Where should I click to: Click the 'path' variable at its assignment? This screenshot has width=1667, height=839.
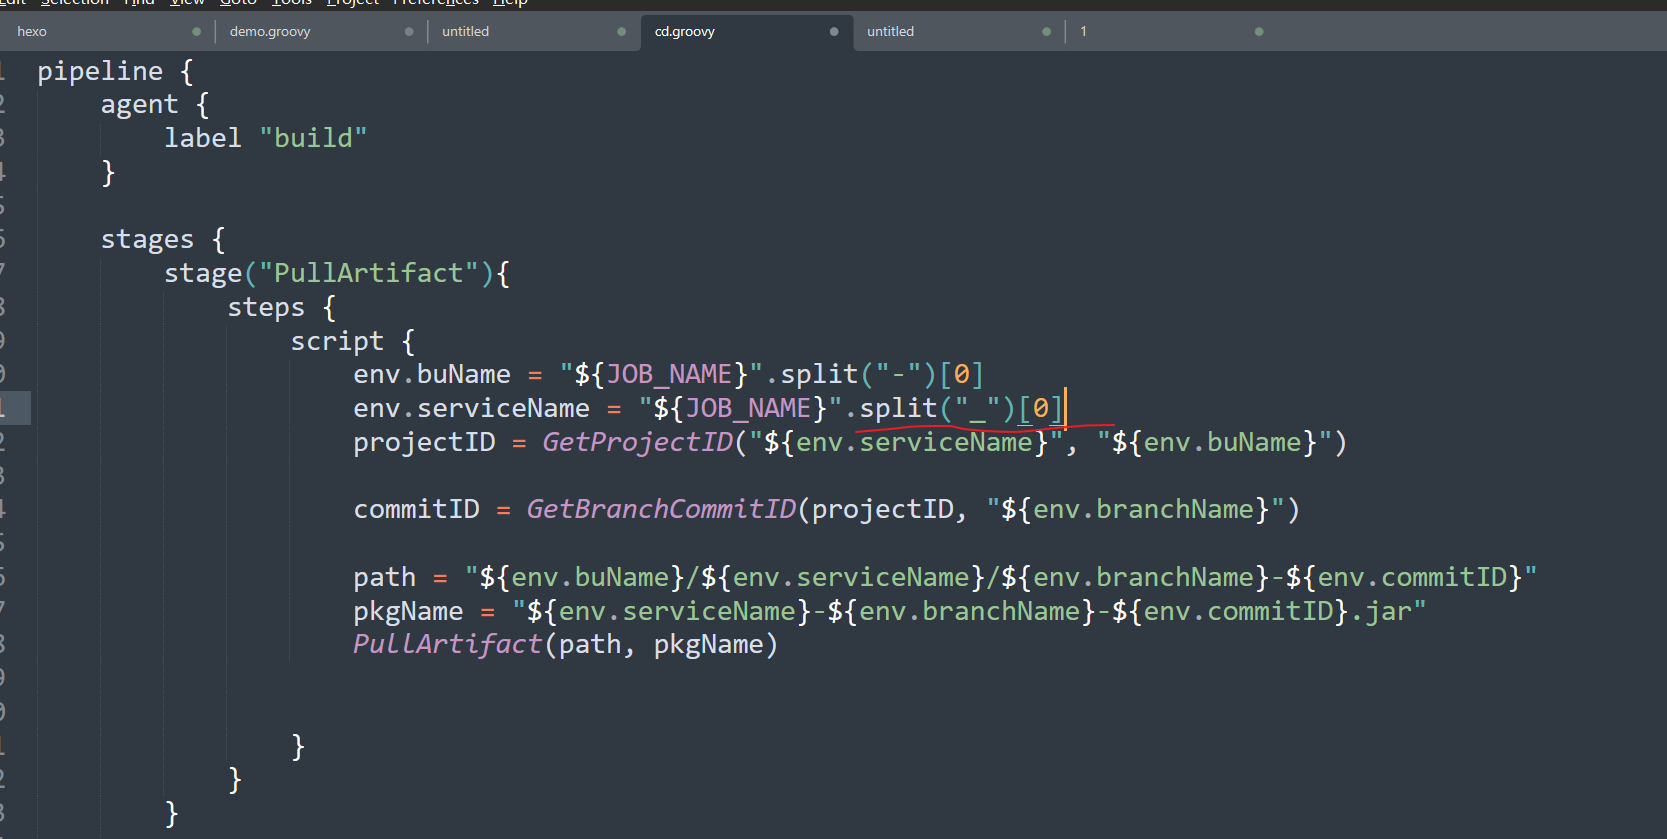[x=384, y=578]
